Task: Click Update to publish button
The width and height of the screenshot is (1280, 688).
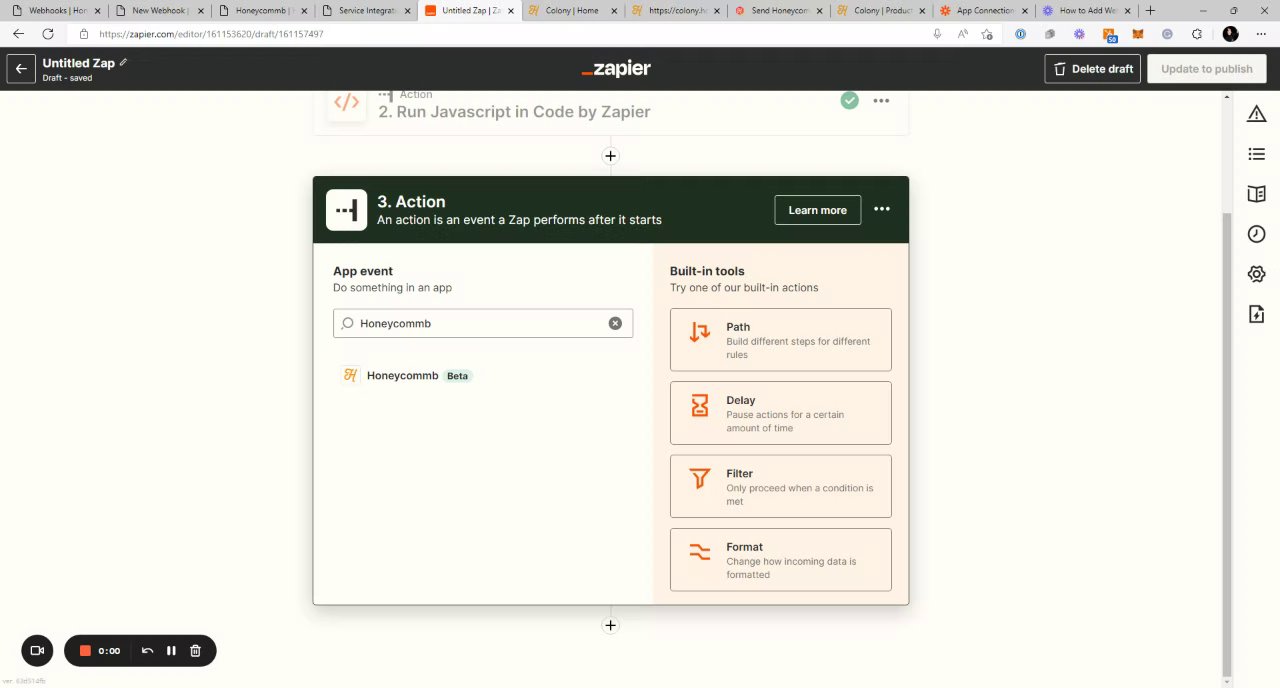Action: tap(1207, 69)
